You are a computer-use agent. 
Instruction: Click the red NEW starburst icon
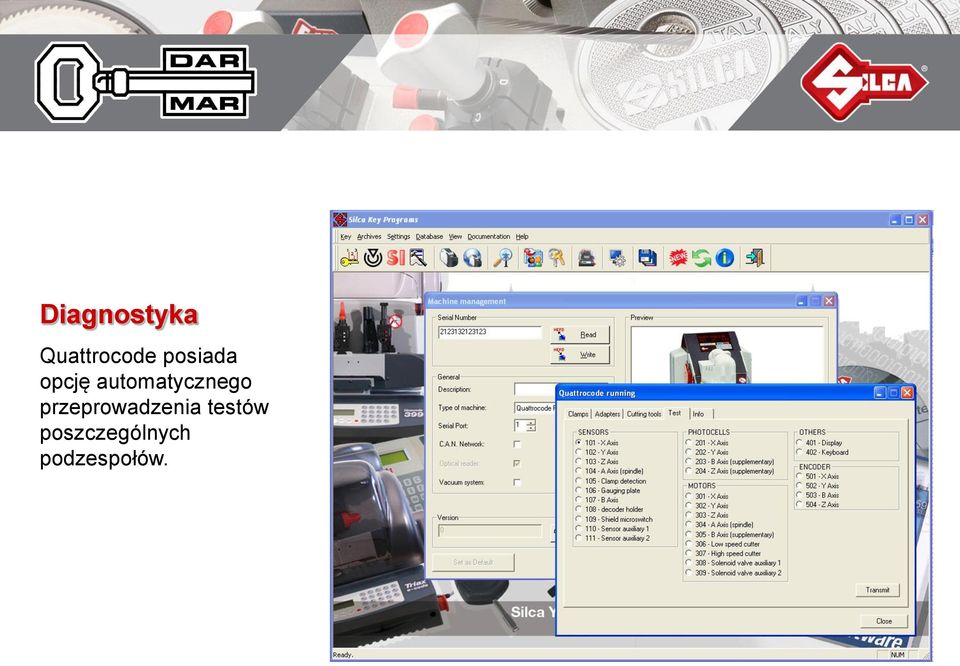[x=678, y=258]
